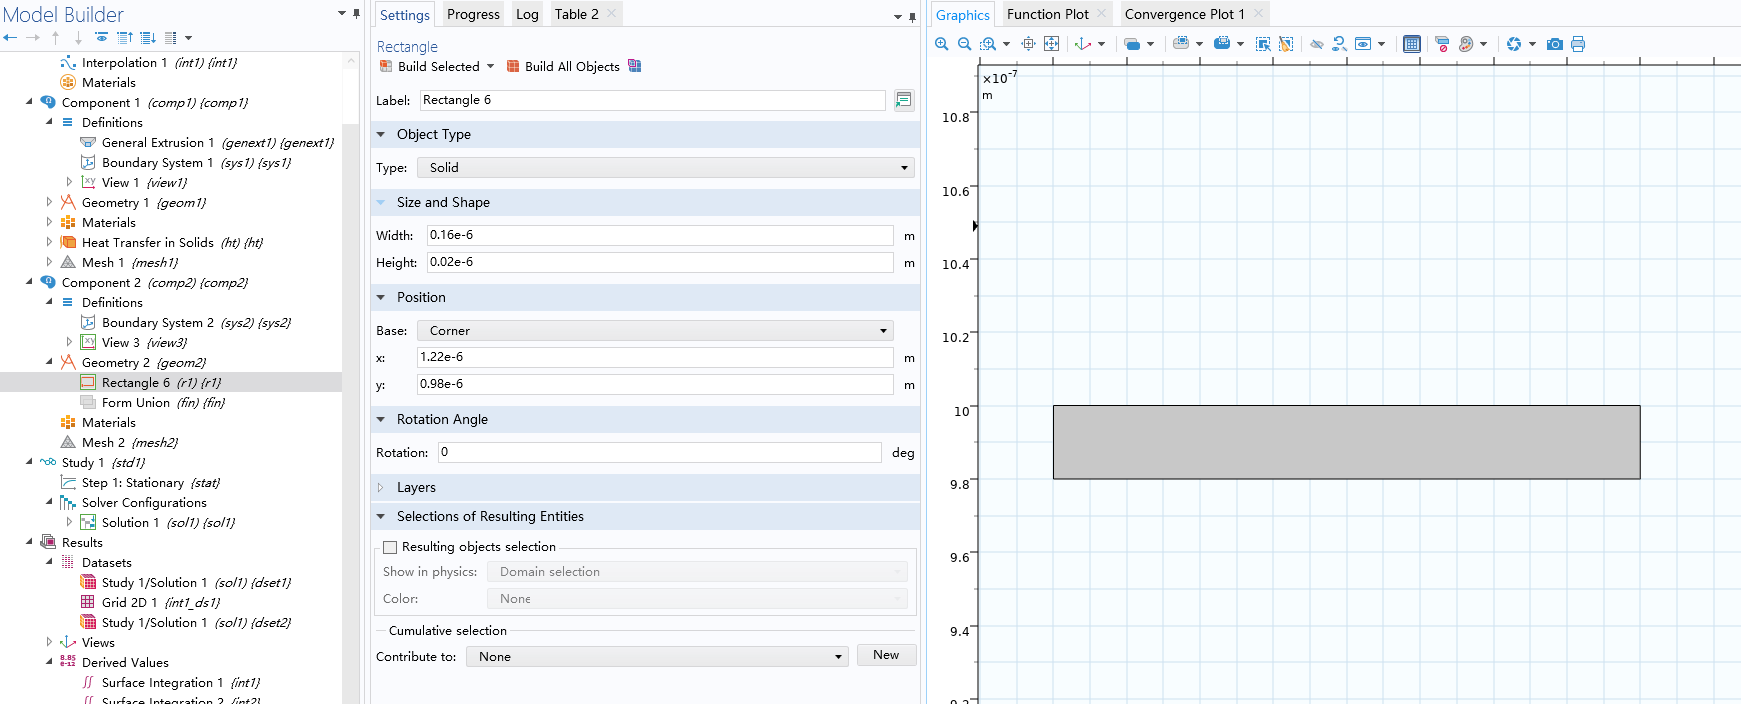Click the Zoom Out graphics icon

click(964, 44)
